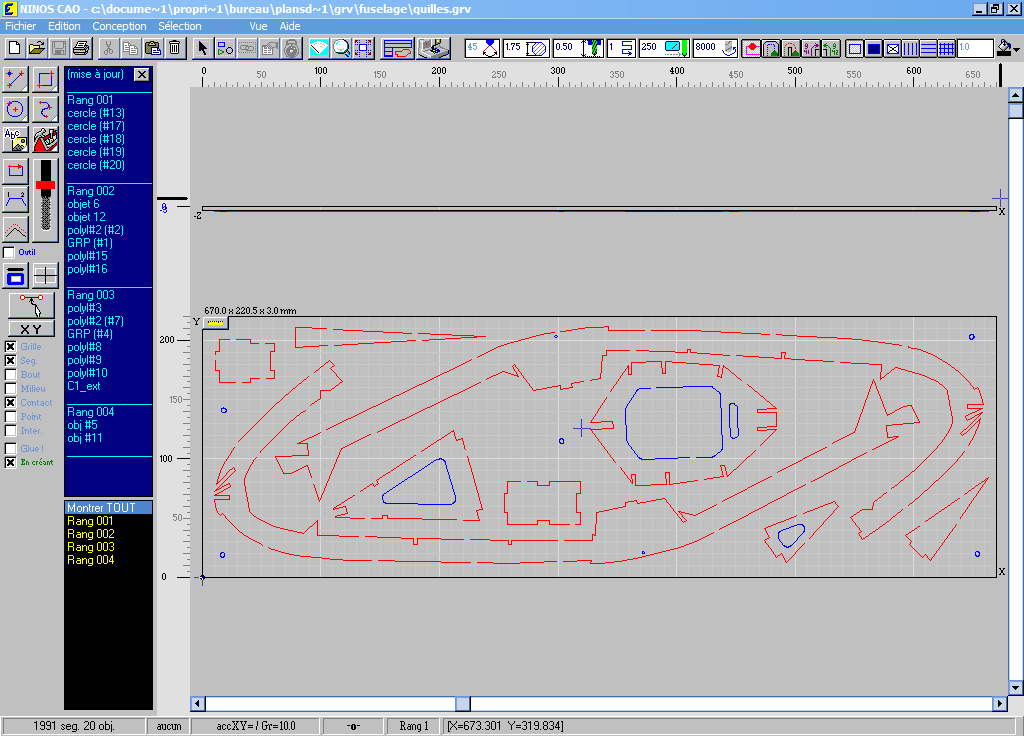This screenshot has width=1024, height=736.
Task: Close the mise à jour panel
Action: click(141, 75)
